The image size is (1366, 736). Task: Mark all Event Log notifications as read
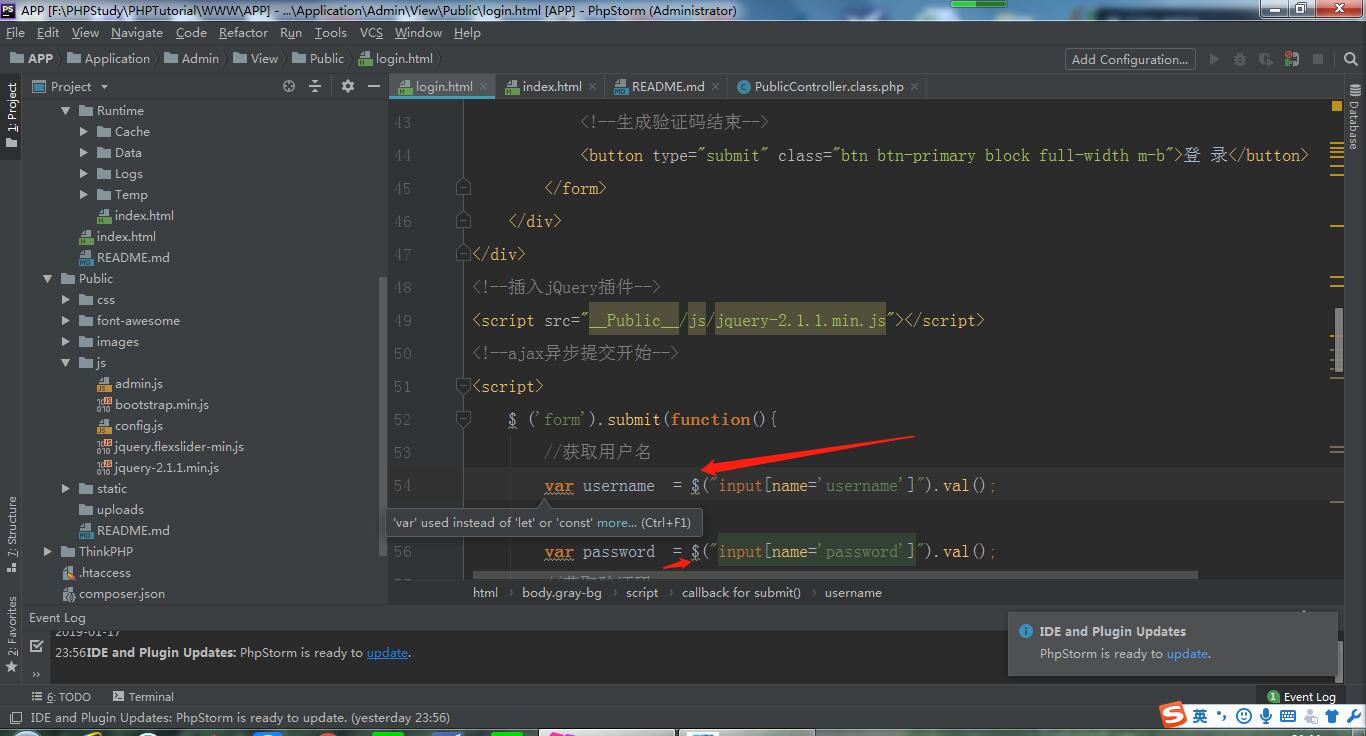(36, 646)
